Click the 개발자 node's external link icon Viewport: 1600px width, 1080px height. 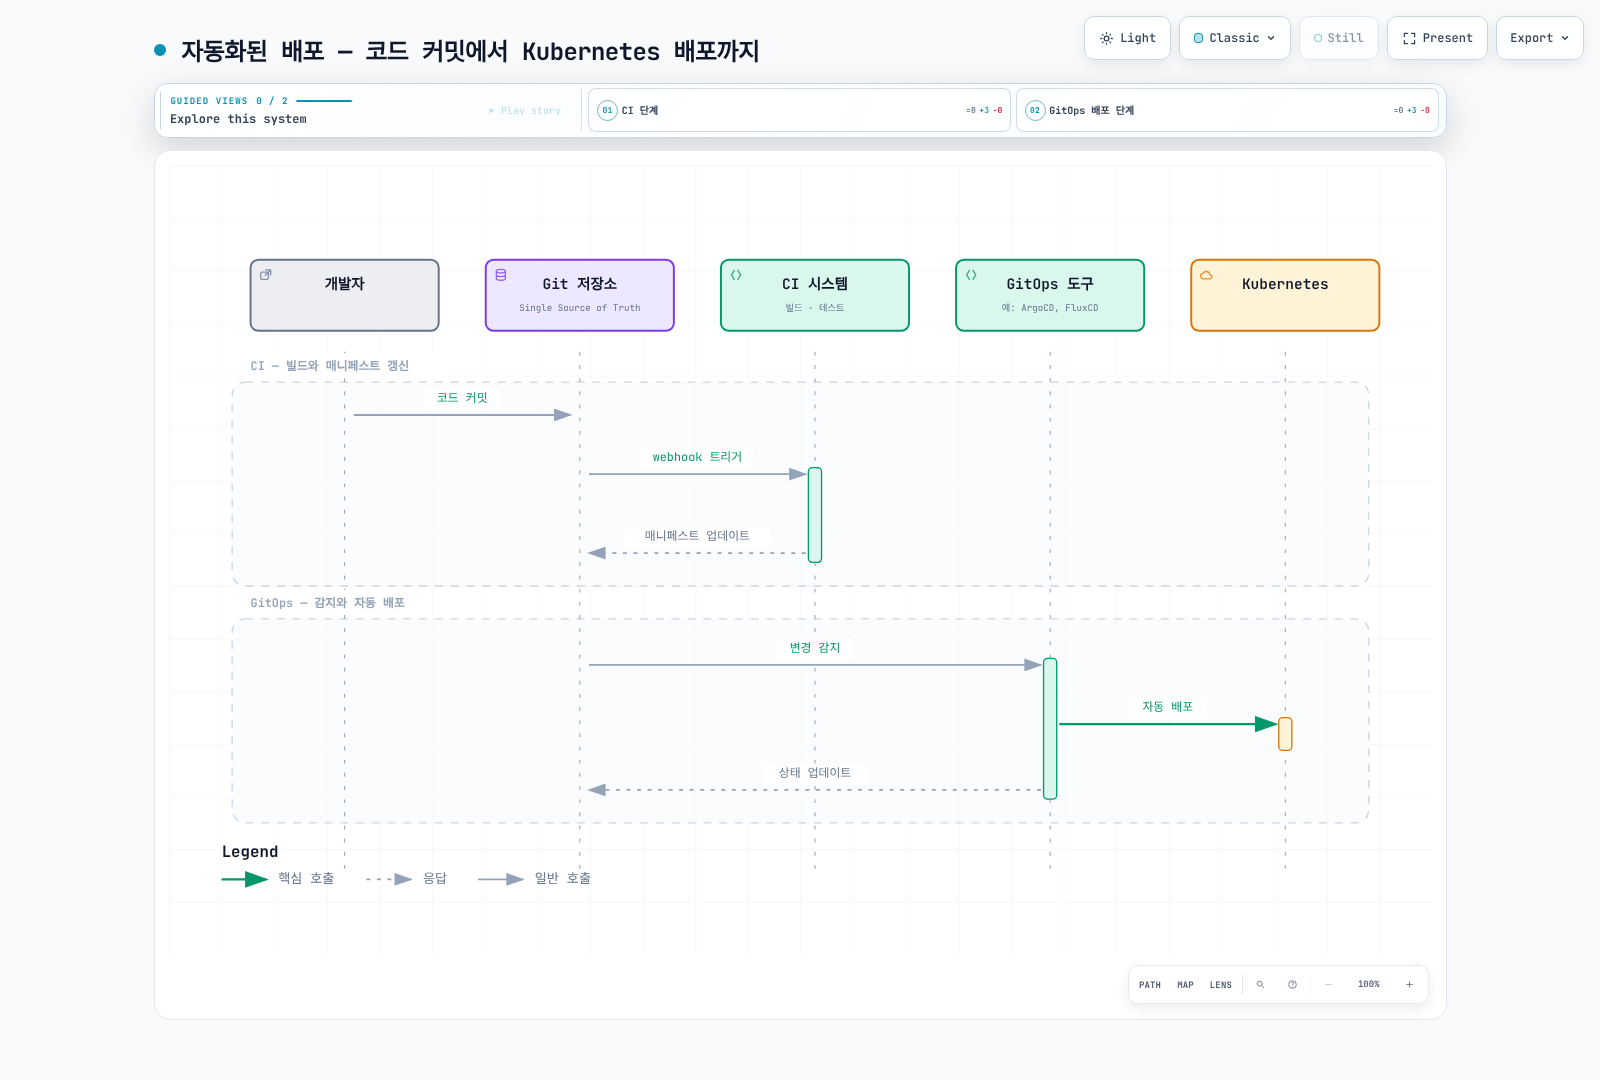(x=266, y=274)
